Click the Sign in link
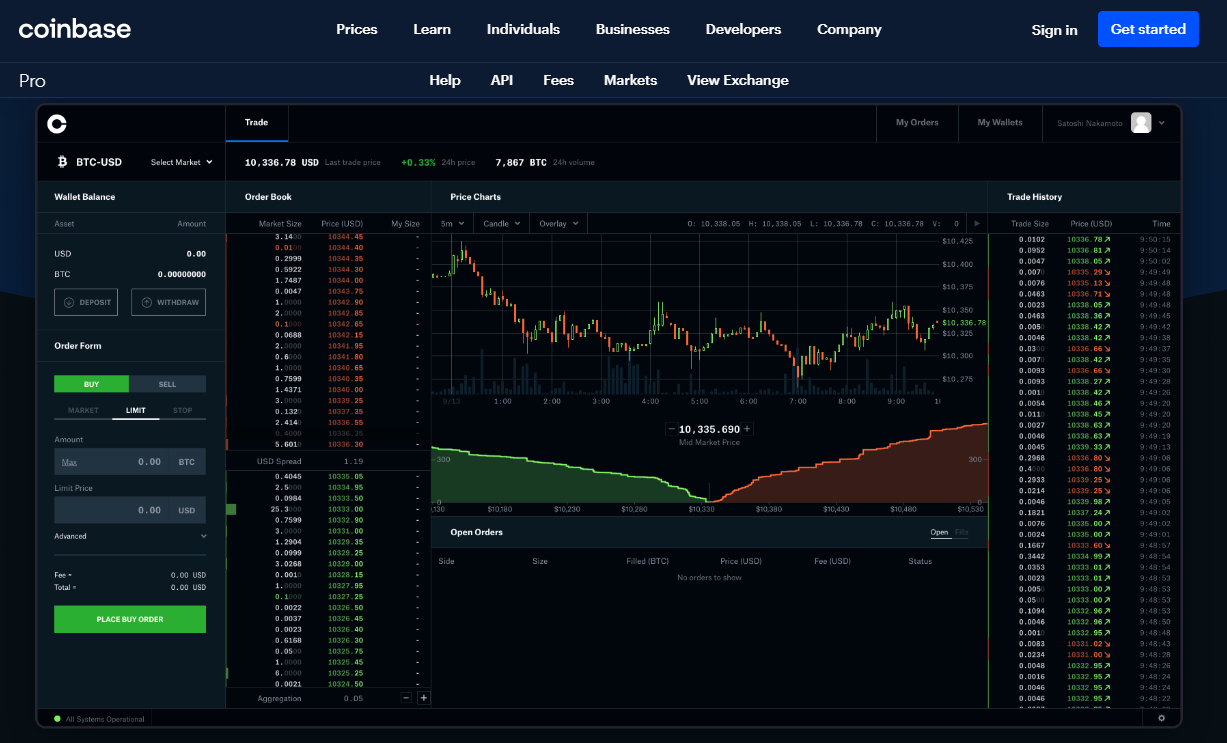This screenshot has width=1227, height=743. pyautogui.click(x=1054, y=30)
